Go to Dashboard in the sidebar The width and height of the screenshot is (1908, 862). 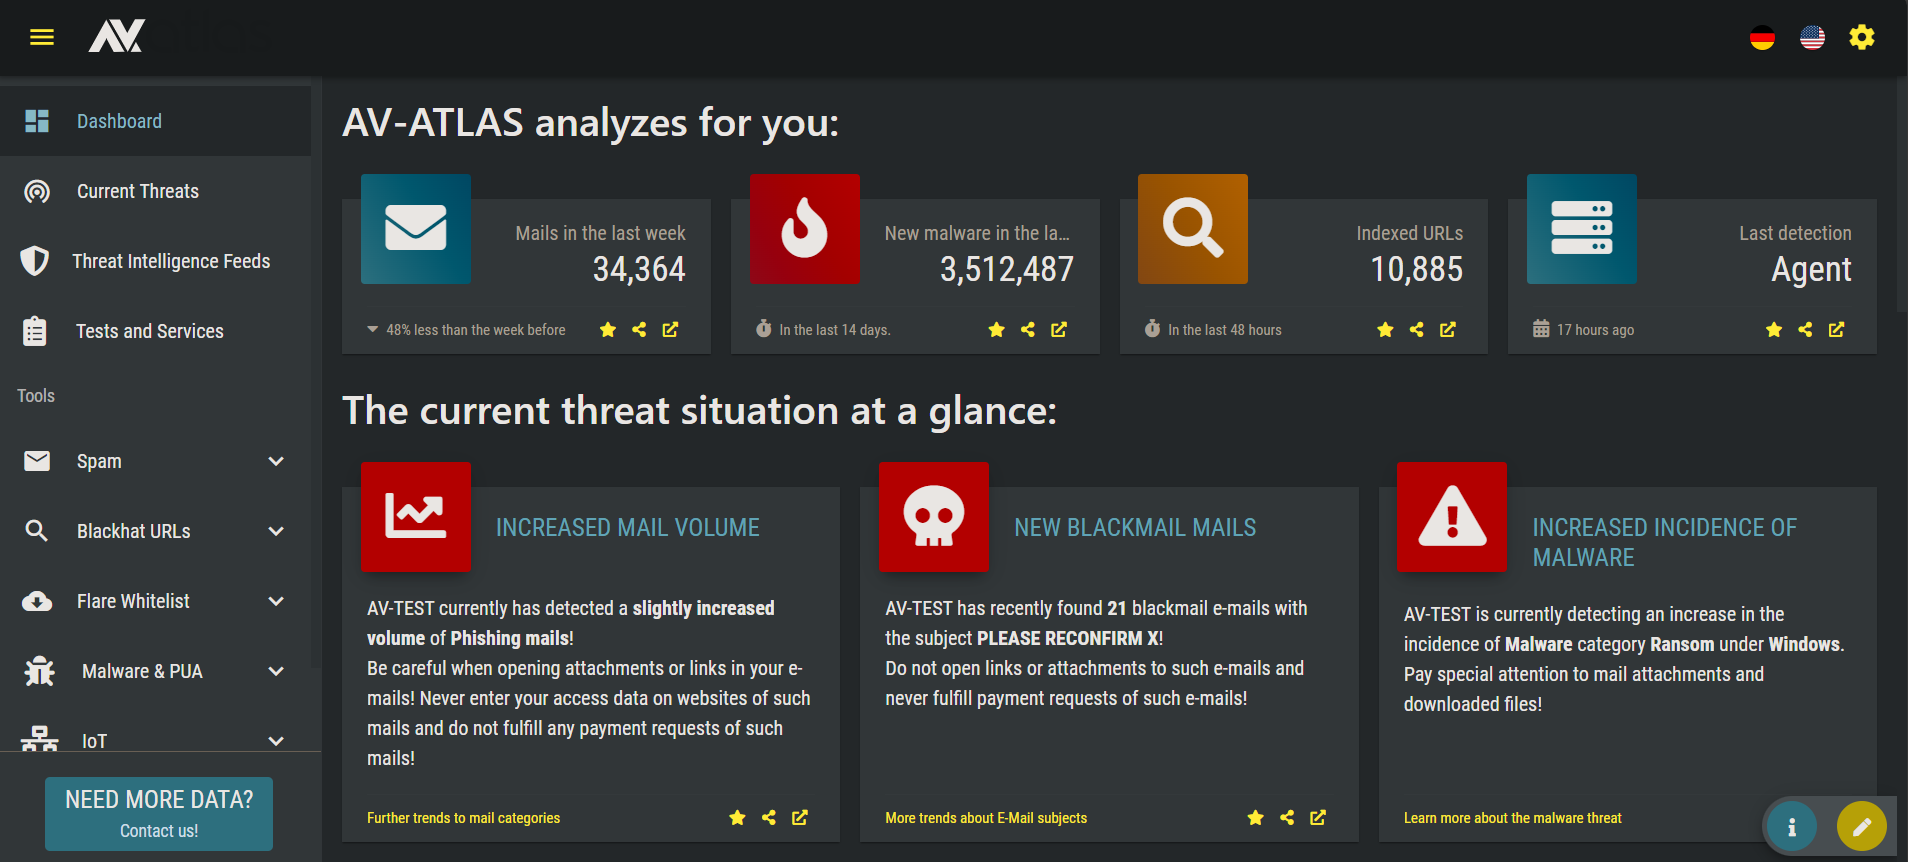tap(155, 121)
